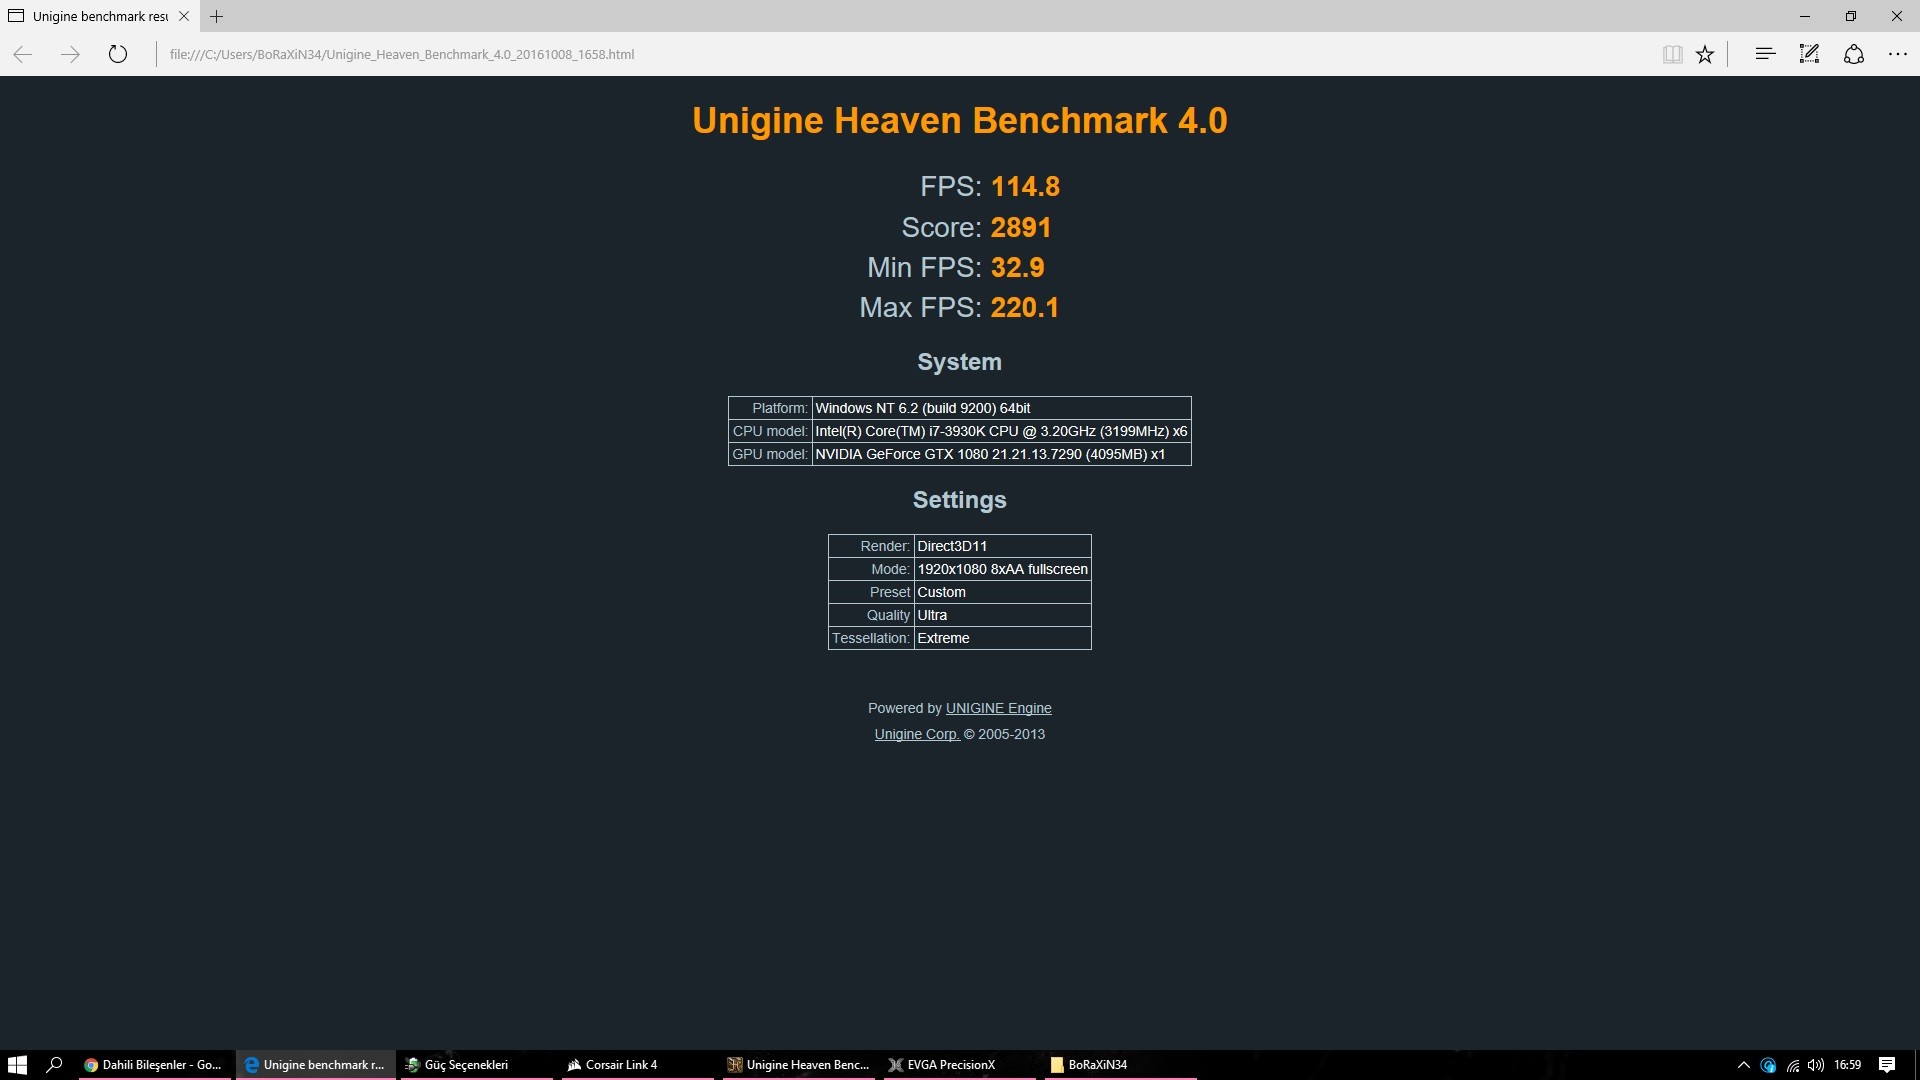Screen dimensions: 1920x1080
Task: Show hidden tray icons chevron
Action: (1744, 1065)
